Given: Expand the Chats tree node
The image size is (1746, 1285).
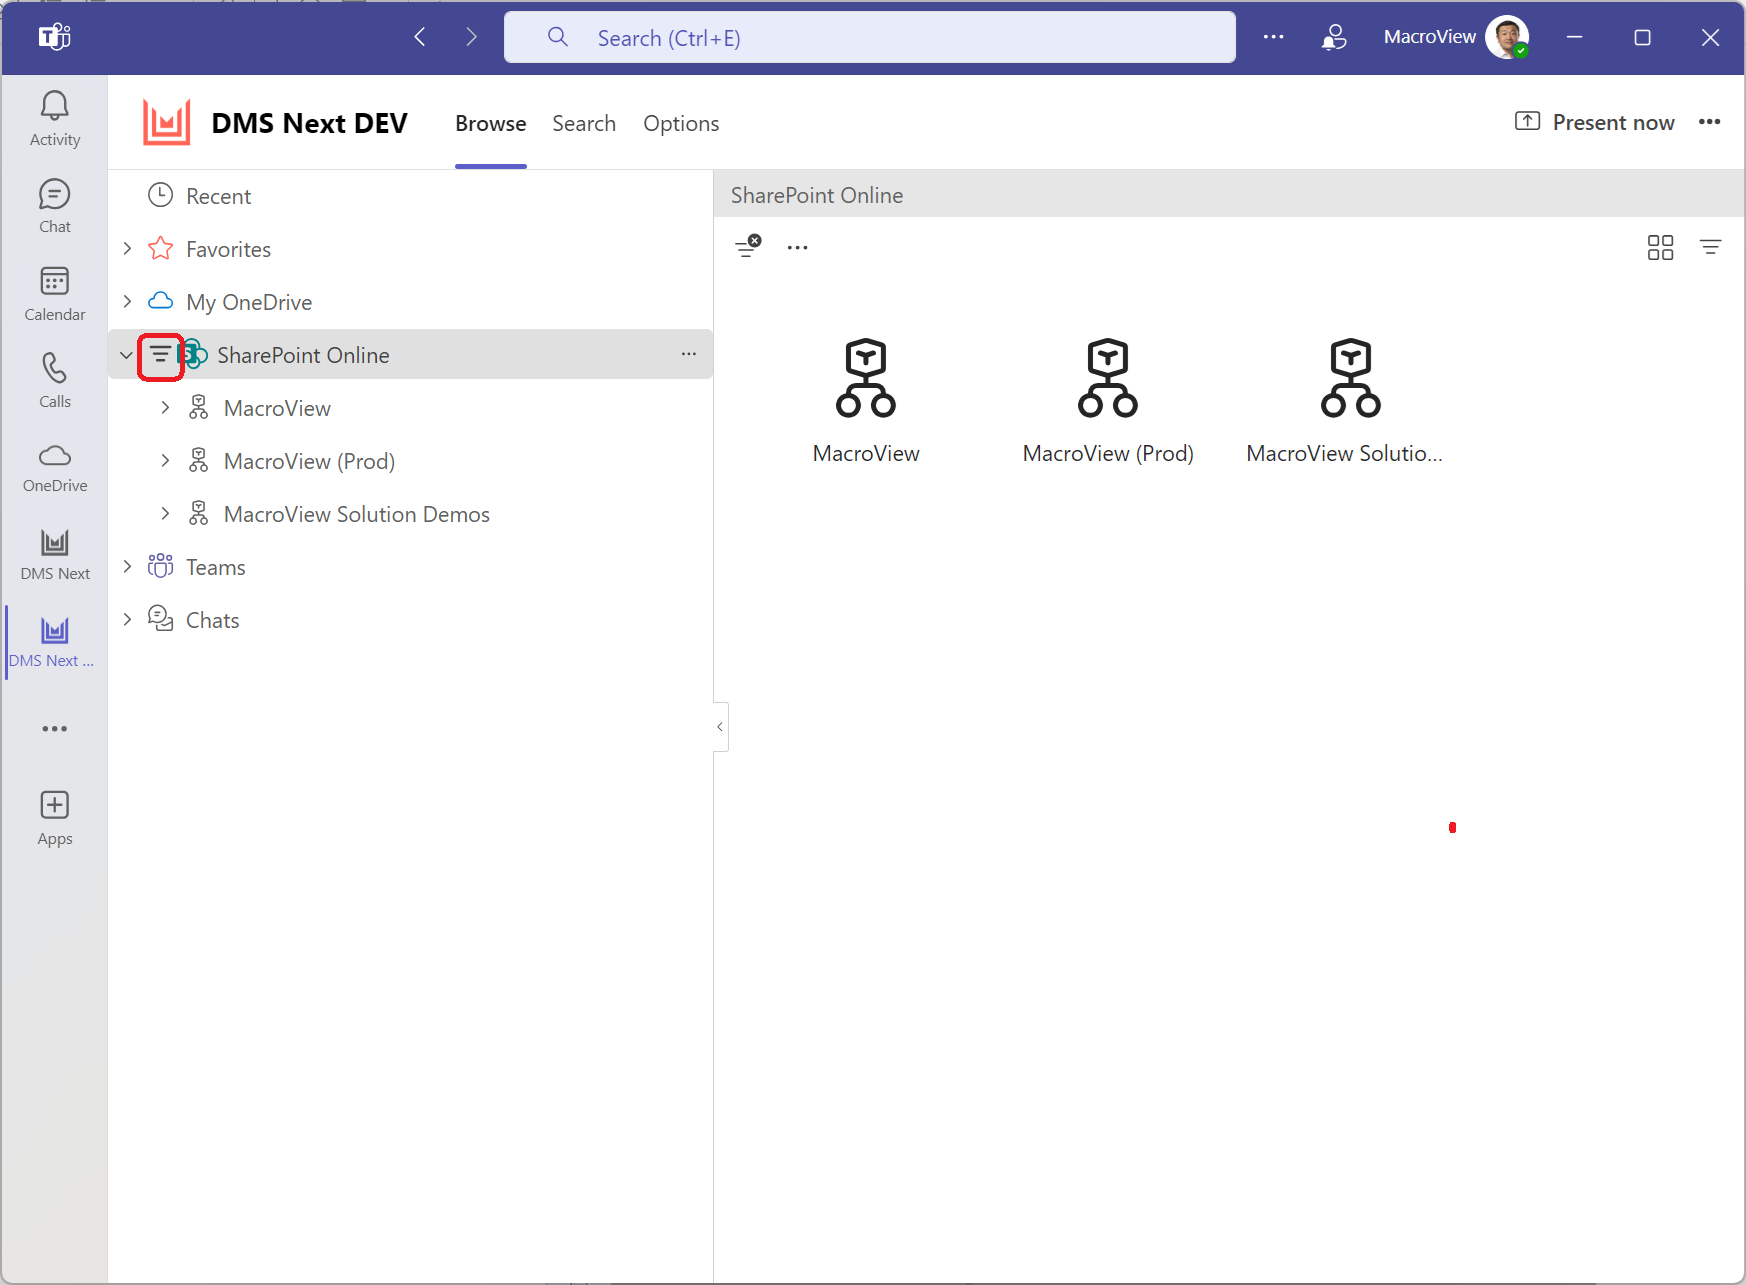Looking at the screenshot, I should coord(127,619).
